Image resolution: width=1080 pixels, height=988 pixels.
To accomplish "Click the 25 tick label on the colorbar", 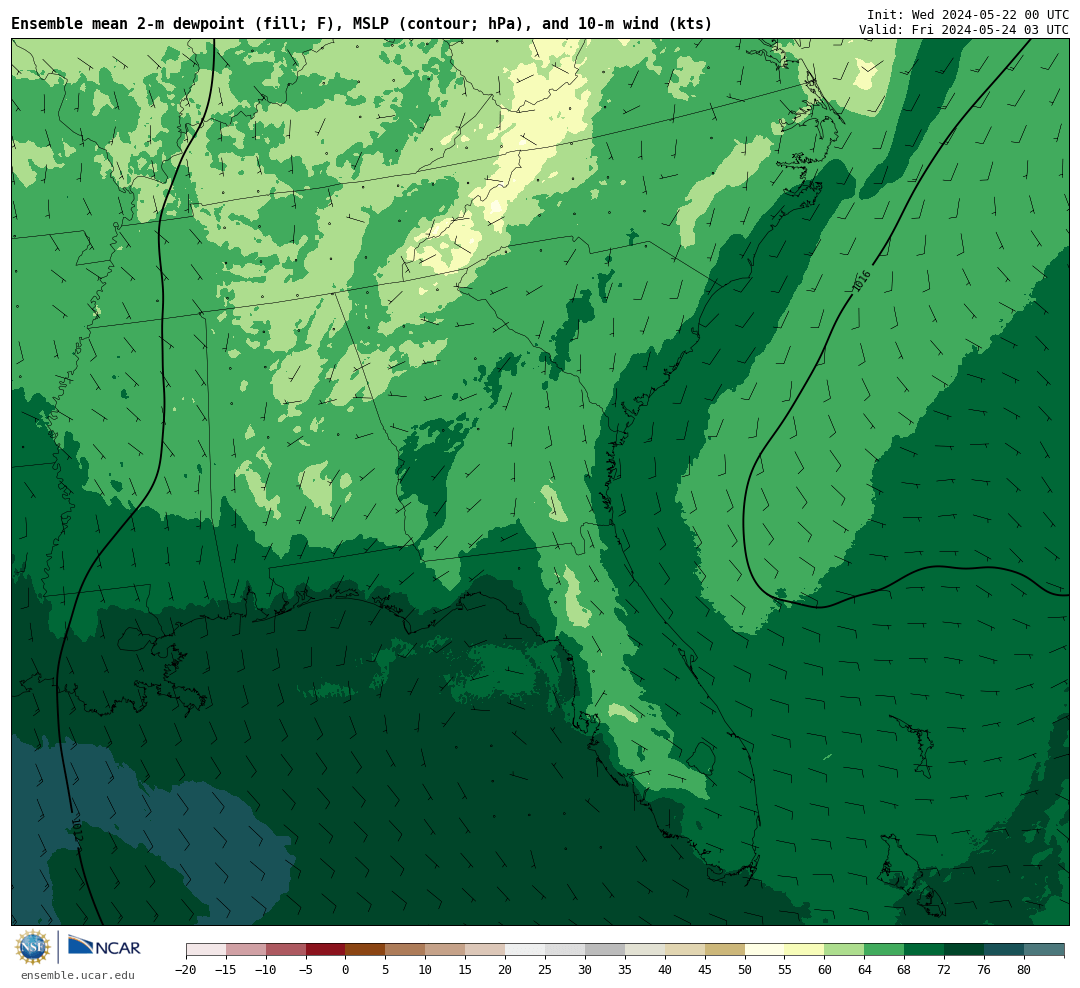I will click(546, 969).
